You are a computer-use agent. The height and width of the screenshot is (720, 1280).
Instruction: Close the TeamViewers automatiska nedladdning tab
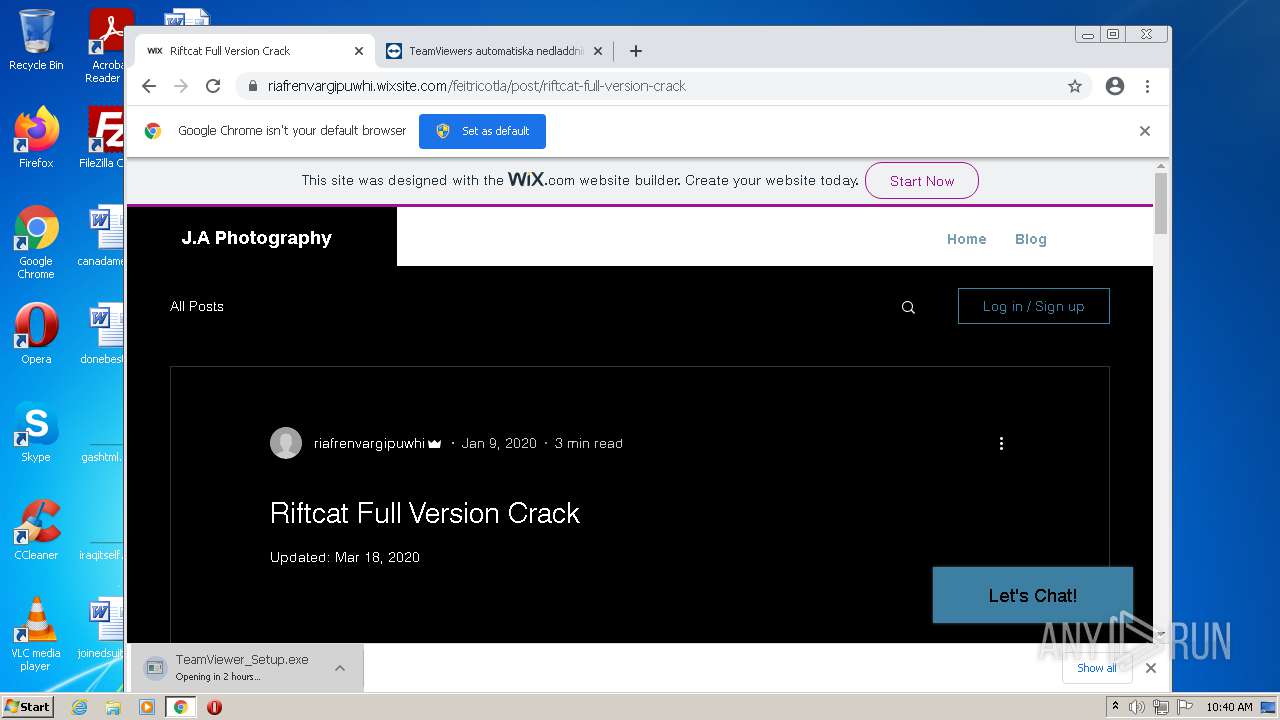click(598, 51)
